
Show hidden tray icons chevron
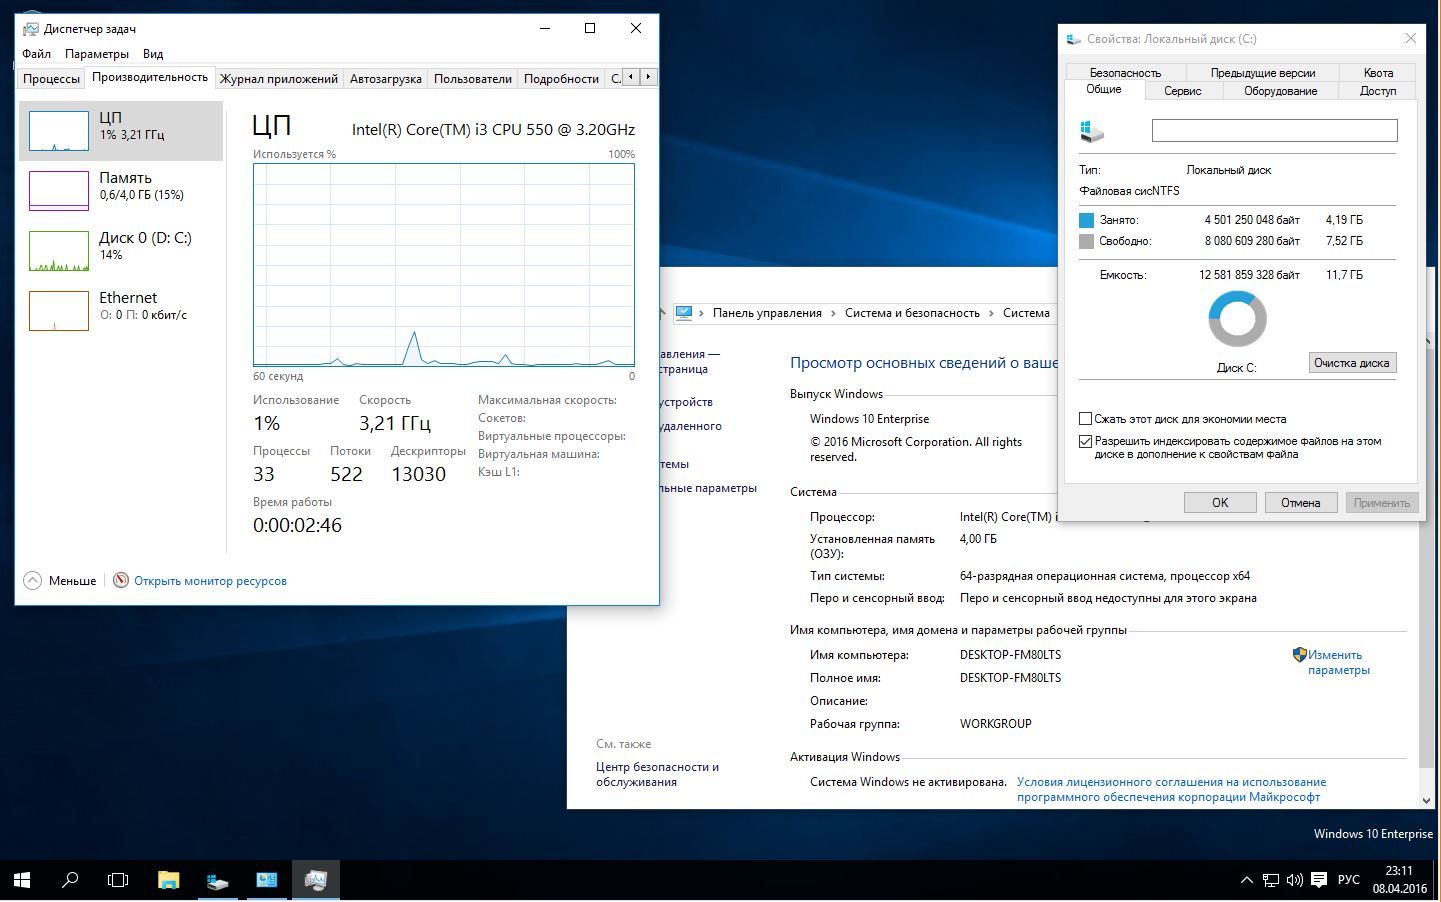pos(1246,880)
